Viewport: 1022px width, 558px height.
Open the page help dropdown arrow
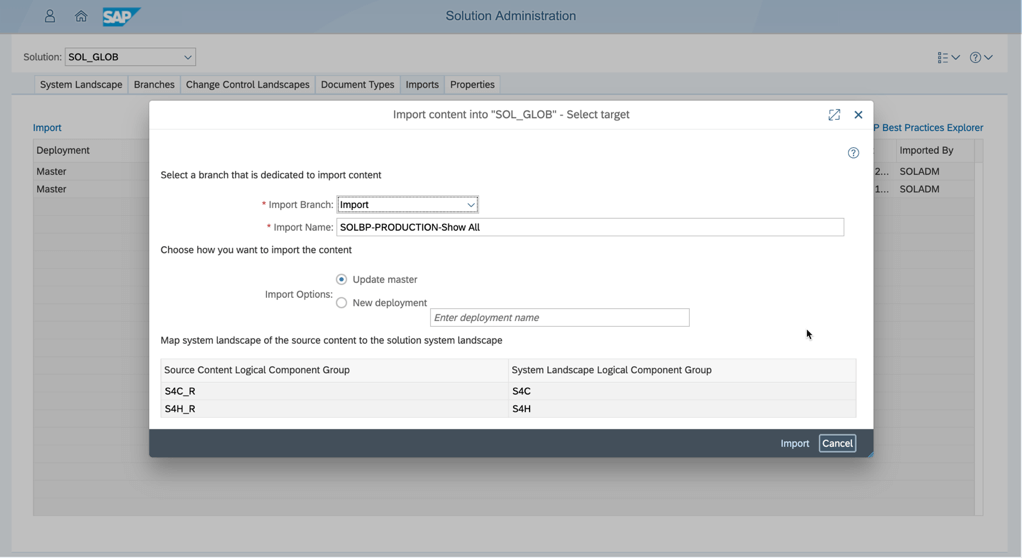click(988, 57)
